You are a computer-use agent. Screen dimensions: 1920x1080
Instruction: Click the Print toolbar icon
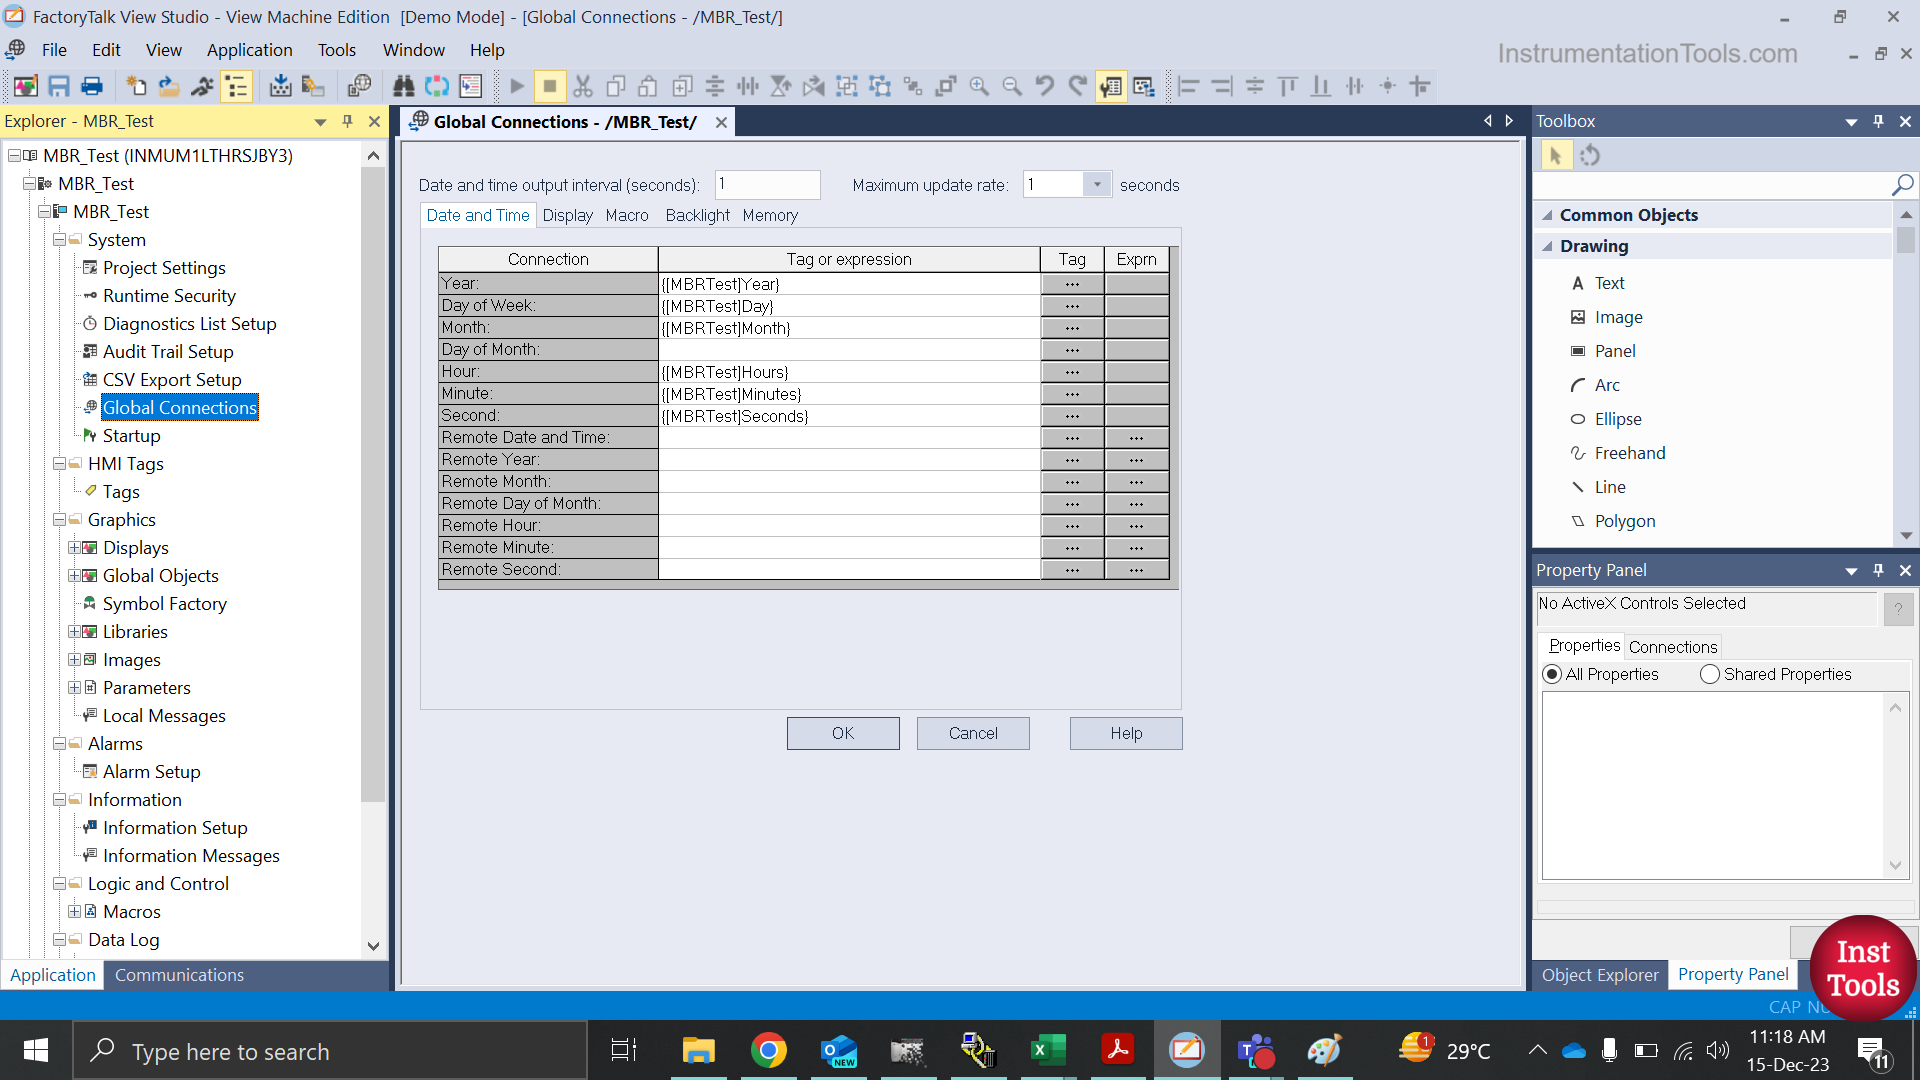(92, 86)
